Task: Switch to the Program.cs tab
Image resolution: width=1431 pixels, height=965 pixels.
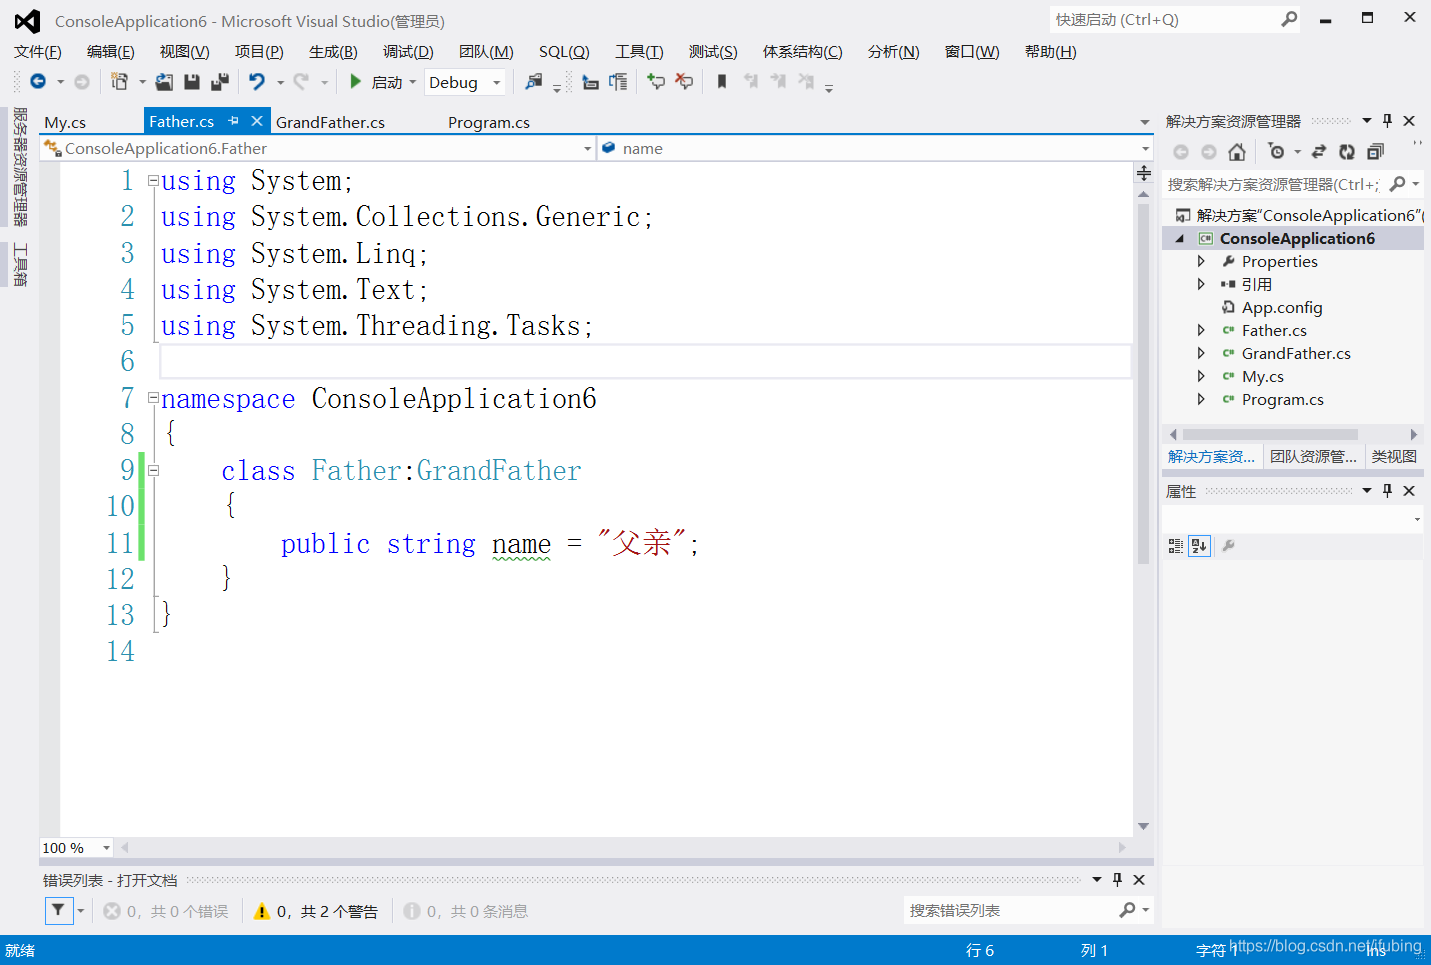Action: (489, 122)
